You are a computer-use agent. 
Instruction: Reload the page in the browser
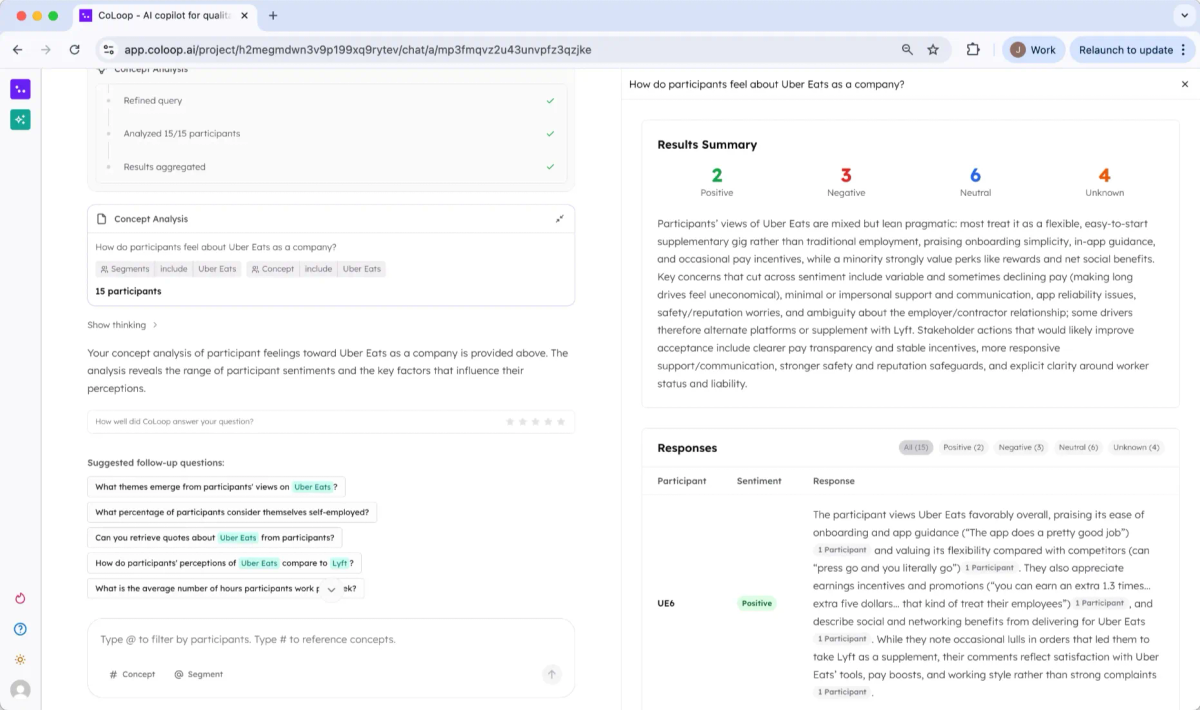74,49
